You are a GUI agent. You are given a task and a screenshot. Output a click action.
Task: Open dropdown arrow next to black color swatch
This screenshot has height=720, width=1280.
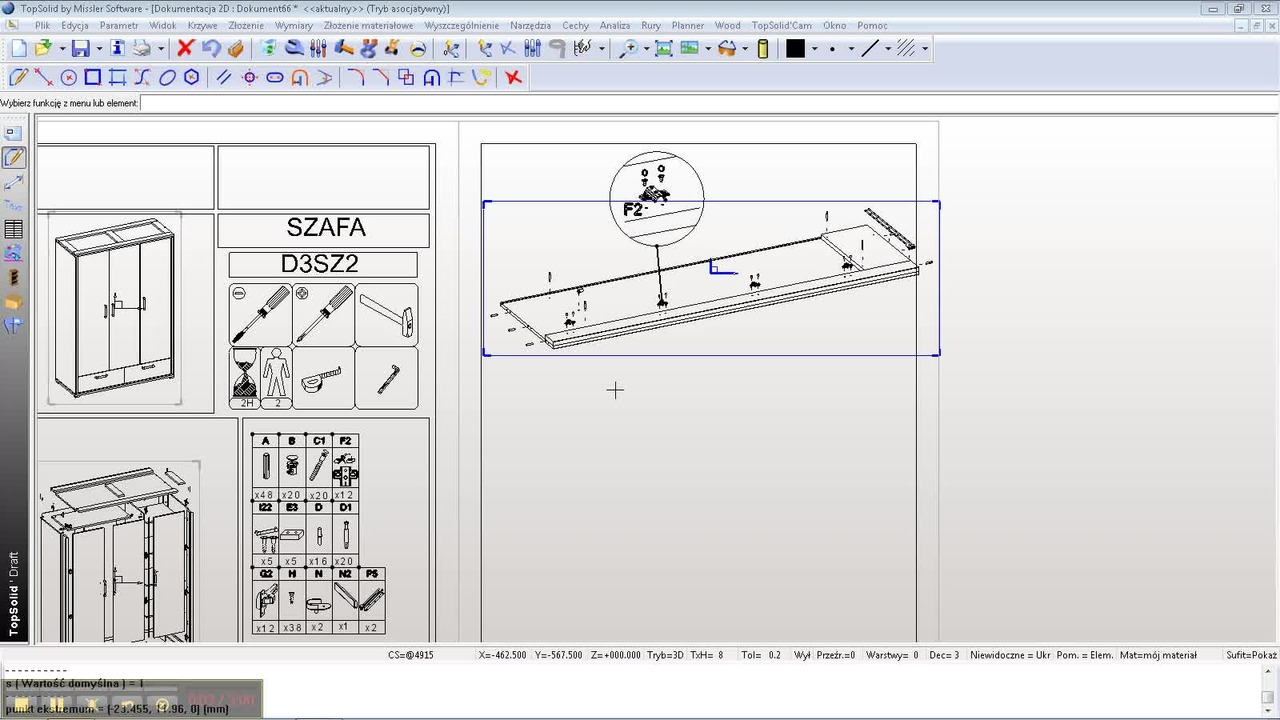coord(814,48)
